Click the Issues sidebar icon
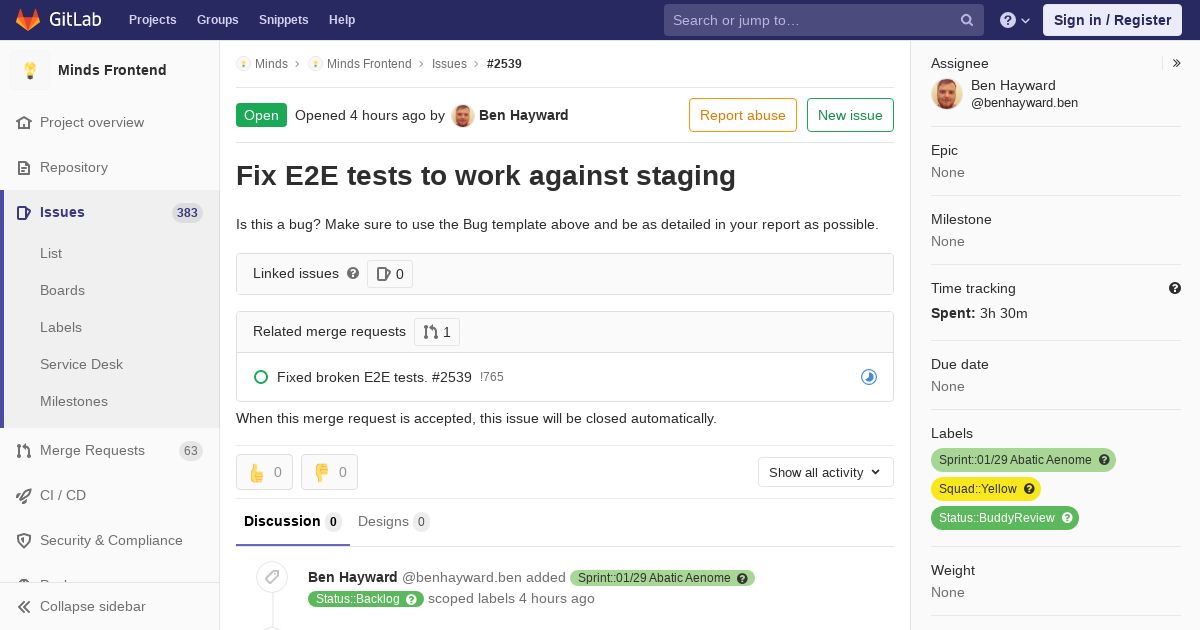The height and width of the screenshot is (630, 1200). click(x=24, y=212)
